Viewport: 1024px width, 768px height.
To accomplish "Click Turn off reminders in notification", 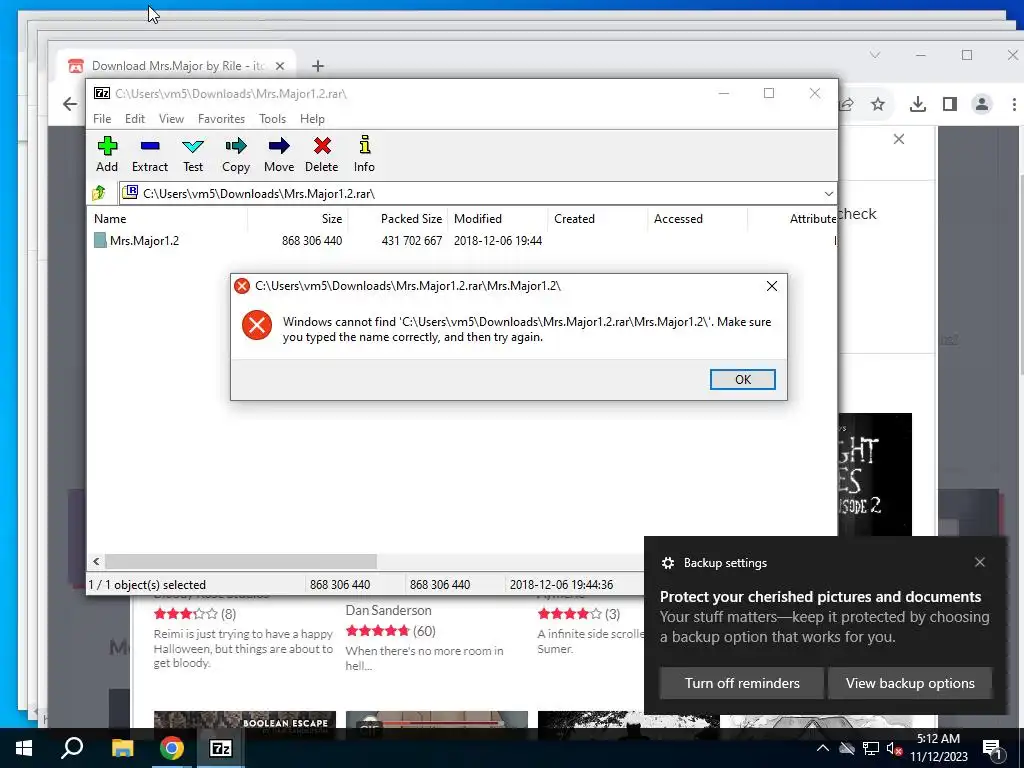I will click(x=742, y=683).
